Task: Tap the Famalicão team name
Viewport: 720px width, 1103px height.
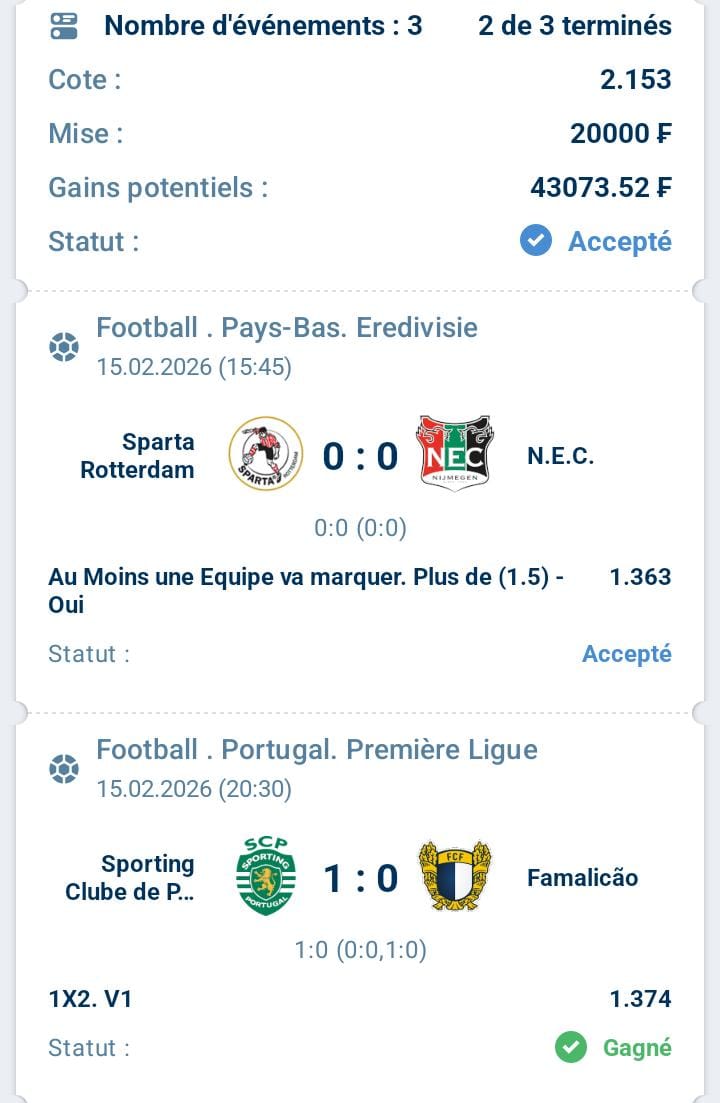Action: tap(582, 878)
